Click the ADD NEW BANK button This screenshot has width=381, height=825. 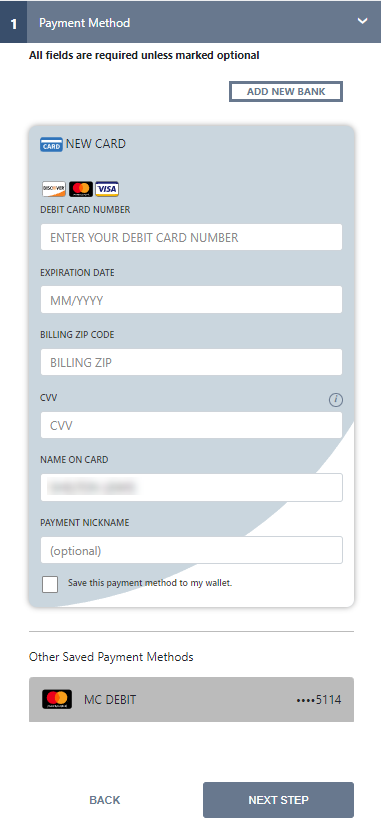pyautogui.click(x=286, y=92)
